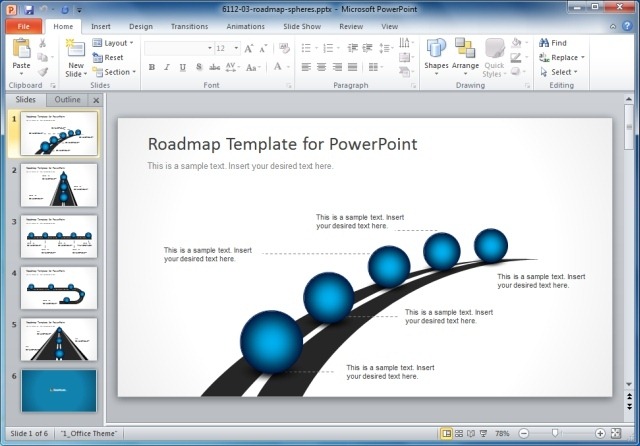Switch to the Insert ribbon tab

(100, 27)
